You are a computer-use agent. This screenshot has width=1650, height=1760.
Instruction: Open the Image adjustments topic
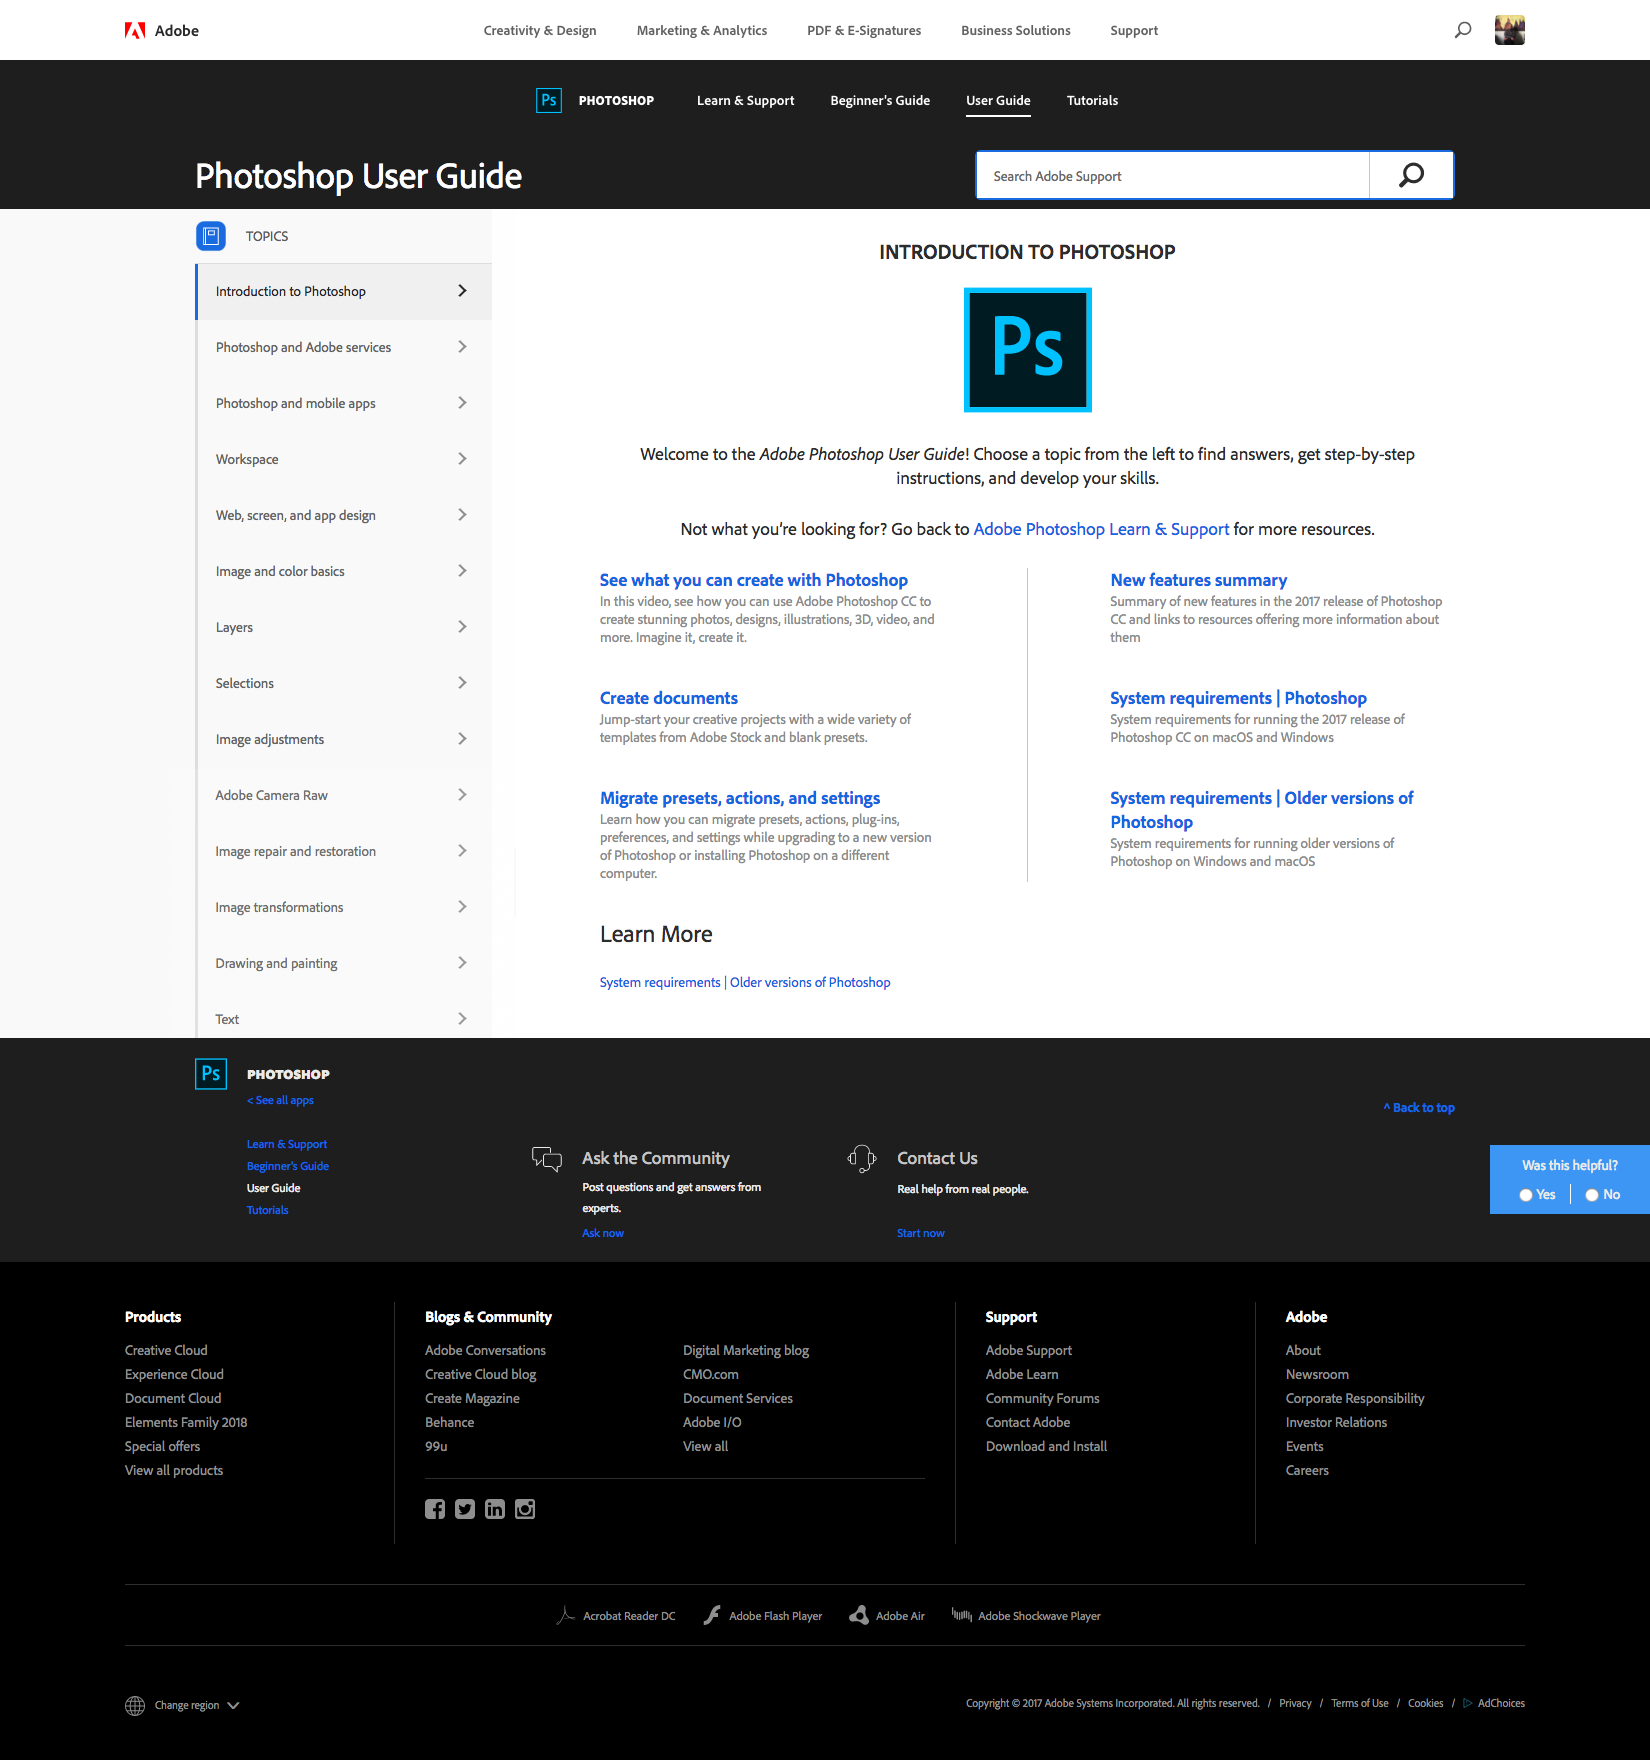click(x=344, y=739)
